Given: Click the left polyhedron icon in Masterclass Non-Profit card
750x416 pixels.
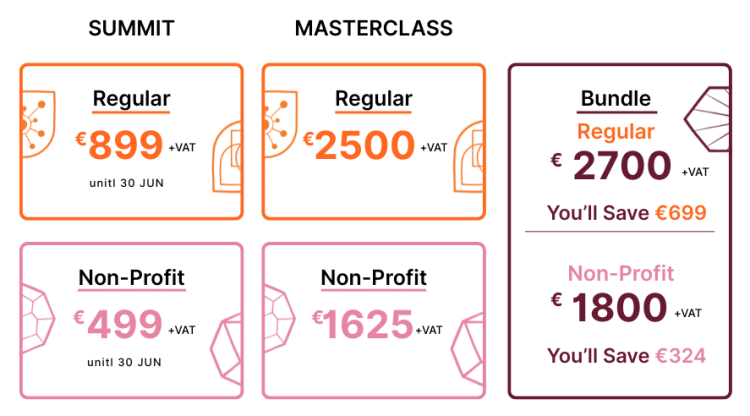Looking at the screenshot, I should (x=280, y=319).
